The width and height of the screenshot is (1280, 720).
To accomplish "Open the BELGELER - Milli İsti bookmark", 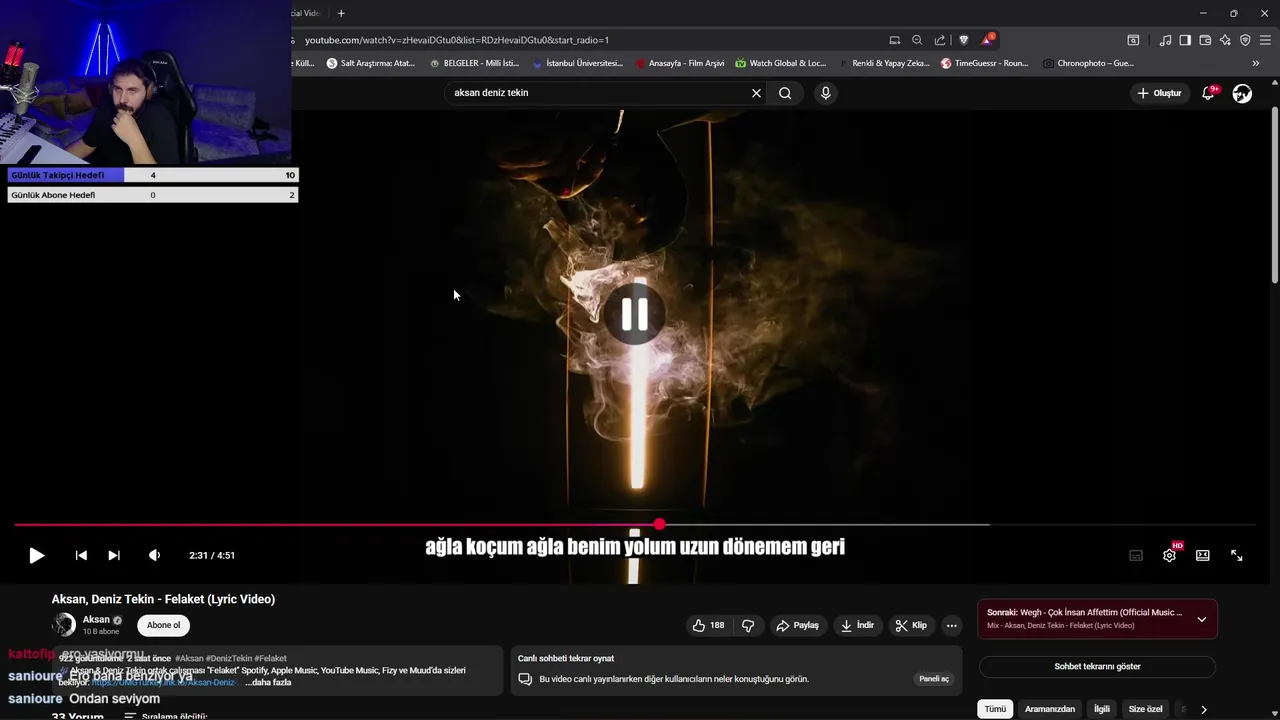I will coord(474,63).
